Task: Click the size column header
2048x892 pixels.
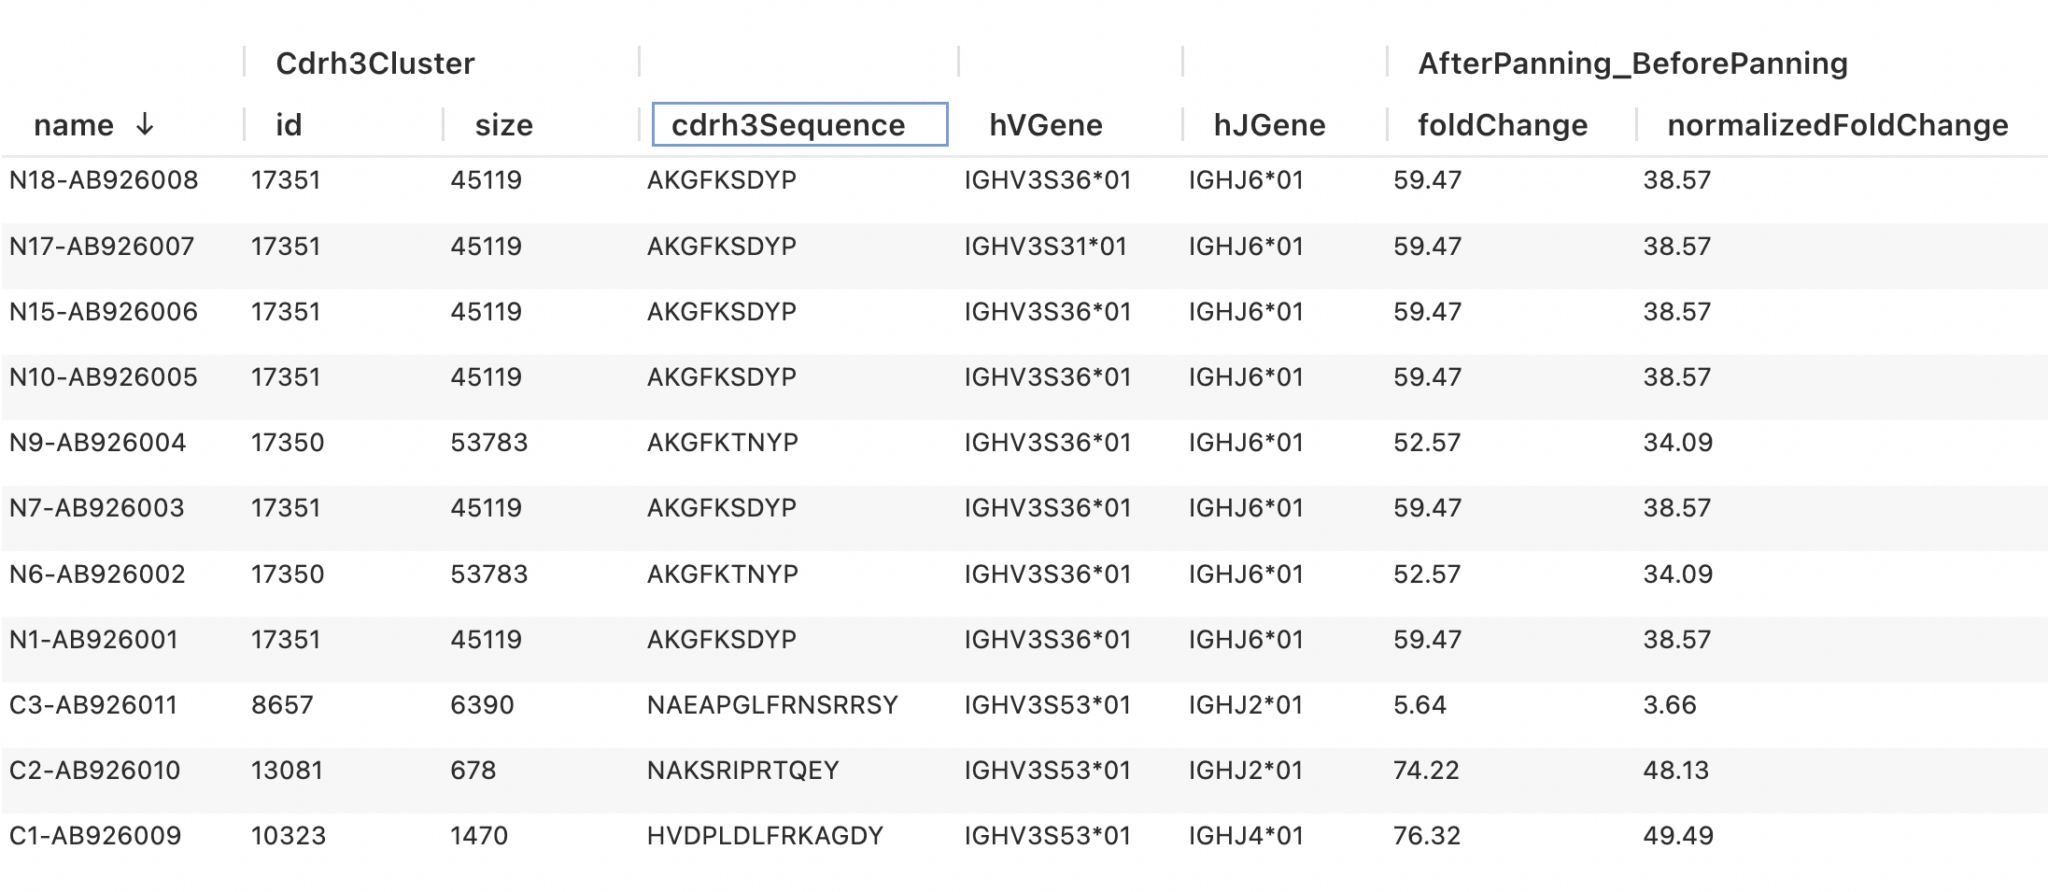Action: [502, 124]
